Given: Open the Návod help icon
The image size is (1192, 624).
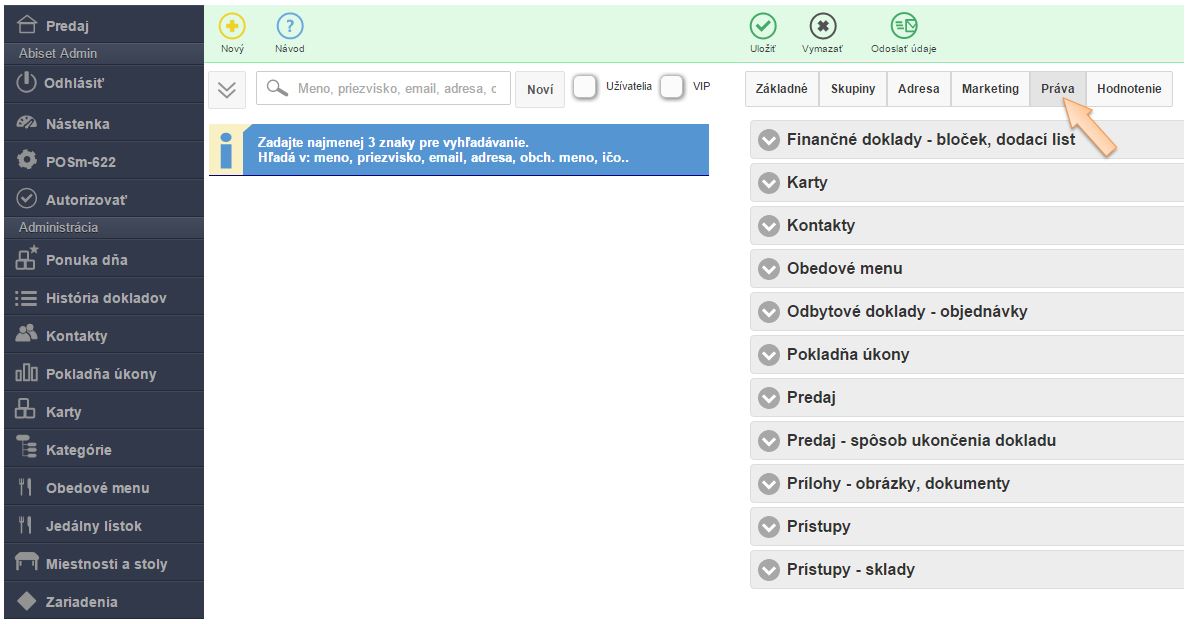Looking at the screenshot, I should (290, 27).
